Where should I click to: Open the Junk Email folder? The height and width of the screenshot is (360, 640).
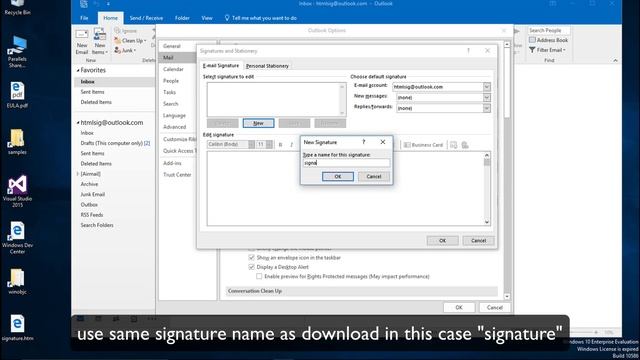click(93, 194)
